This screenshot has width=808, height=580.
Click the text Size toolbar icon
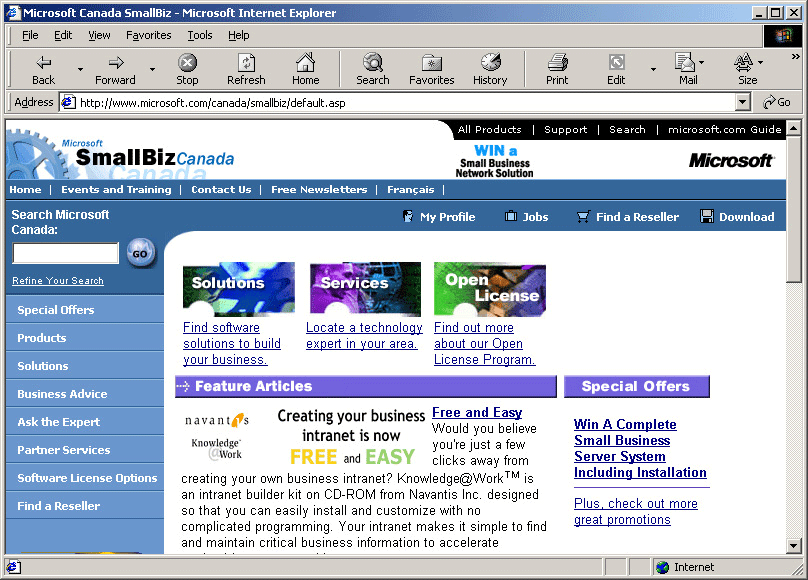point(743,62)
